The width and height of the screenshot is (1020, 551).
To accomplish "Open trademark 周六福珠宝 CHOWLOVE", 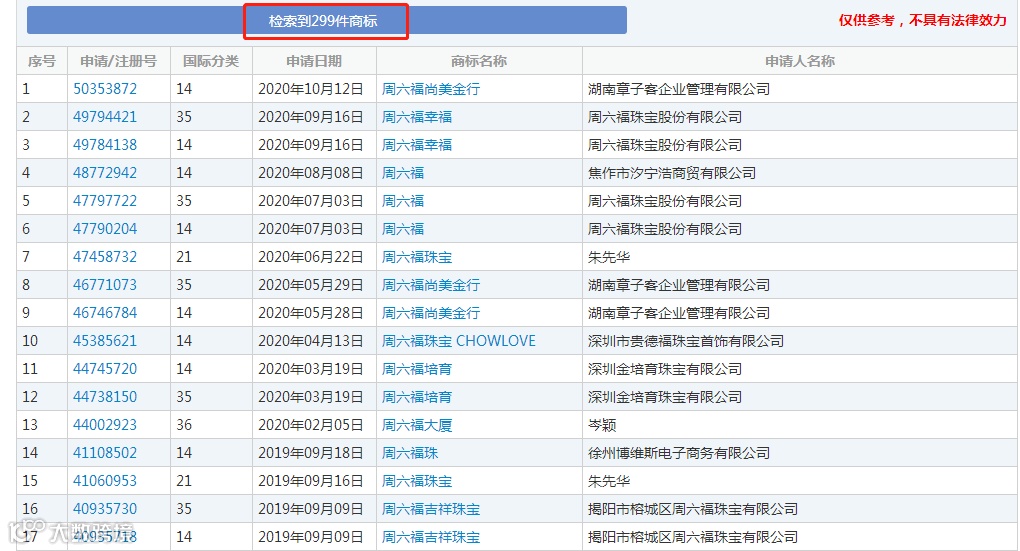I will coord(459,340).
